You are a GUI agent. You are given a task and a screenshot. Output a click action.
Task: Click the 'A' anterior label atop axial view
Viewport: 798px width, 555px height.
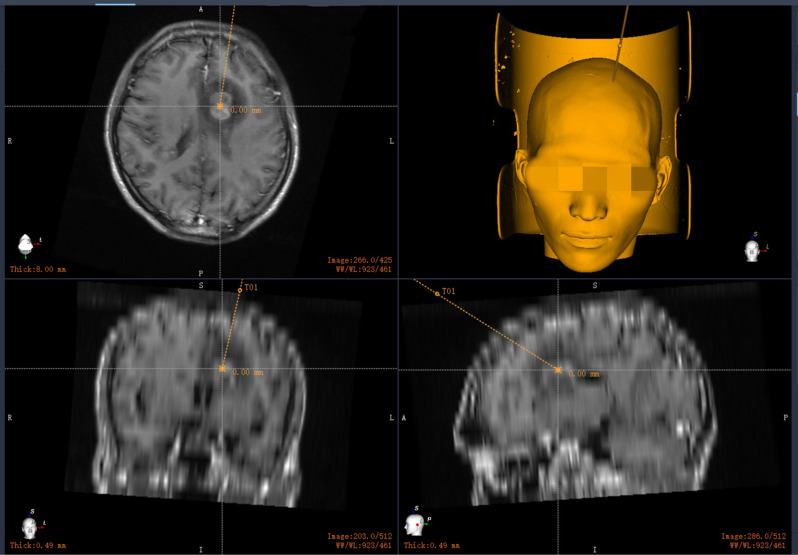tap(201, 10)
